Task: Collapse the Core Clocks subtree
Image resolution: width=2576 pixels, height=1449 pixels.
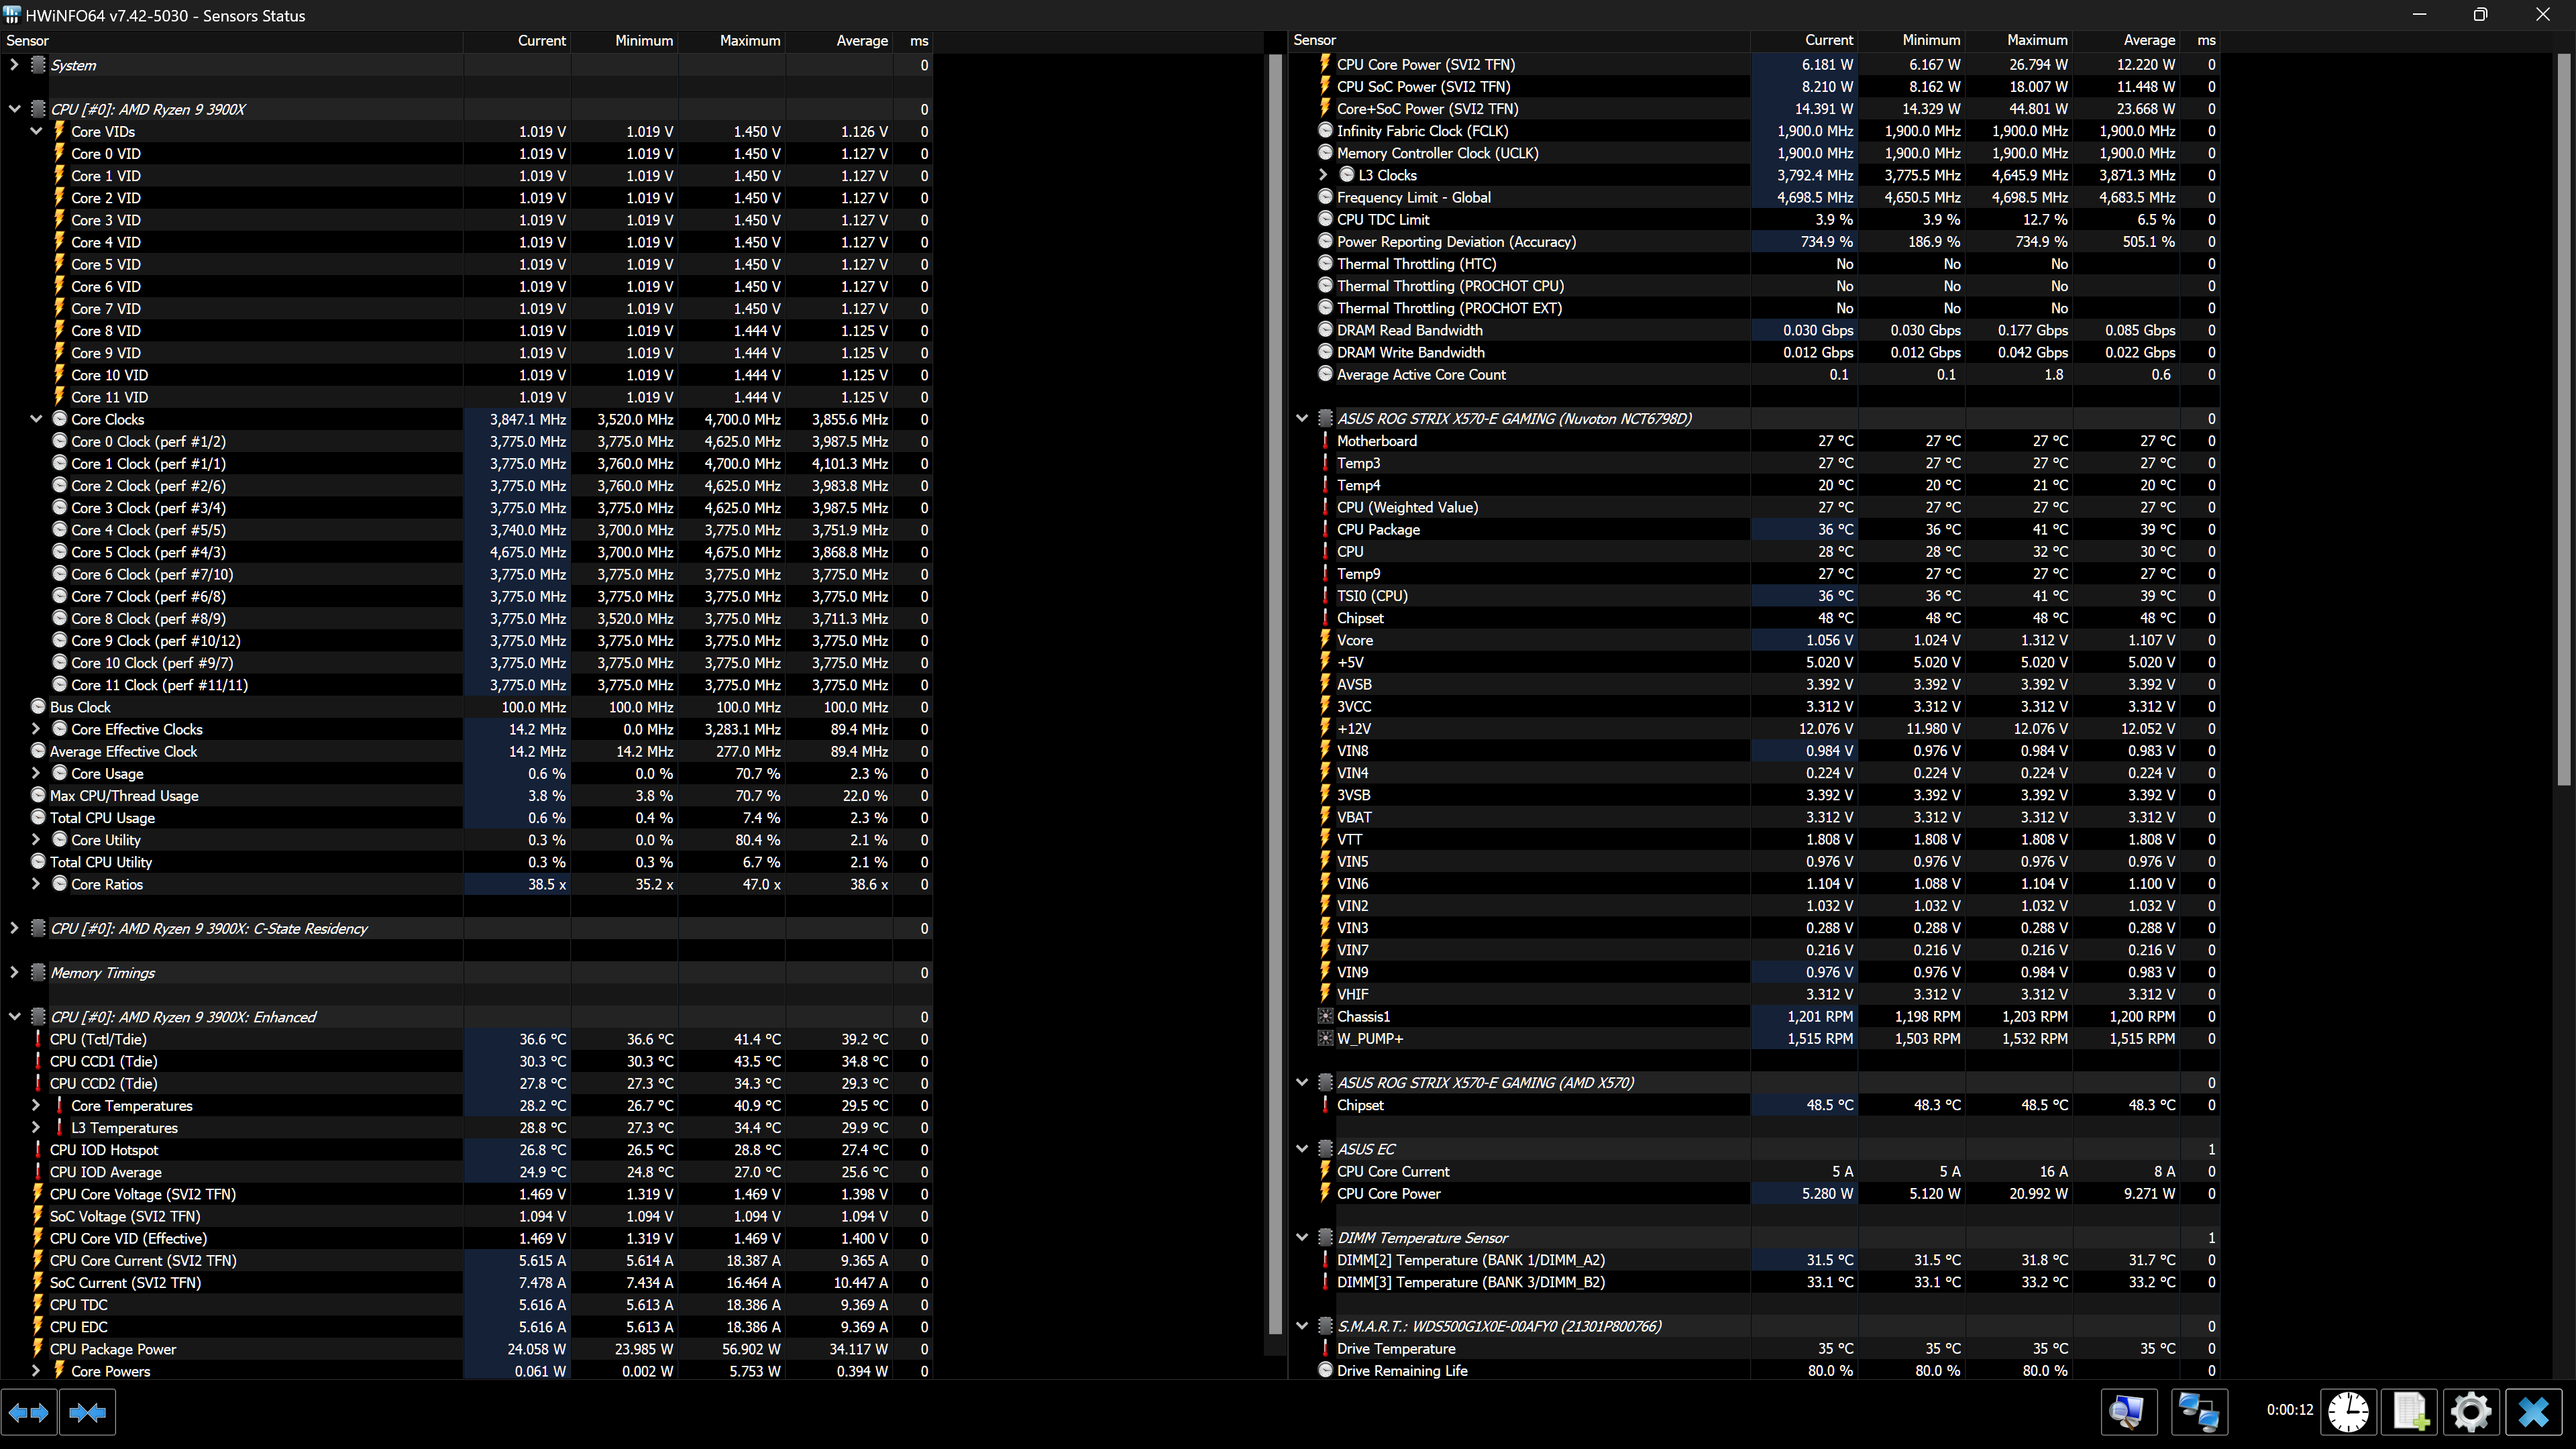Action: (x=36, y=419)
